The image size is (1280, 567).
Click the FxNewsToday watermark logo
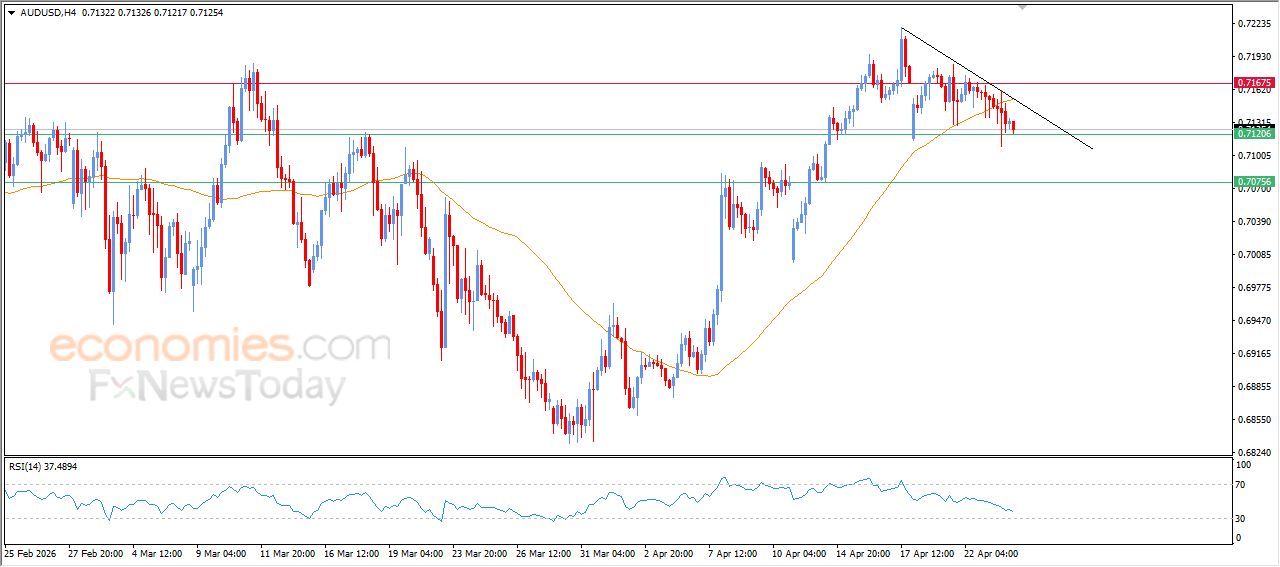[x=218, y=386]
